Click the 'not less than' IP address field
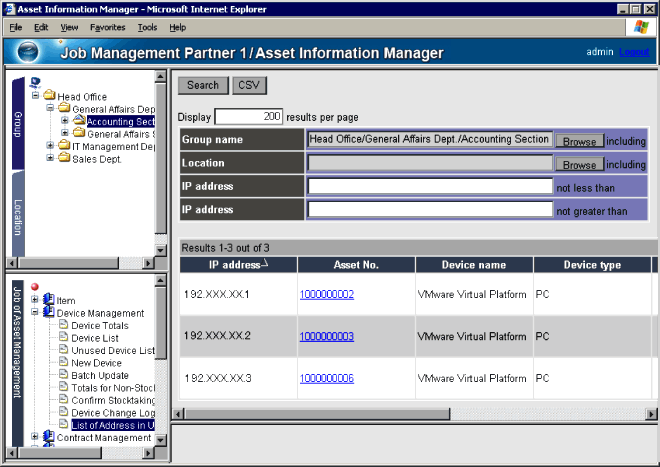 coord(430,186)
